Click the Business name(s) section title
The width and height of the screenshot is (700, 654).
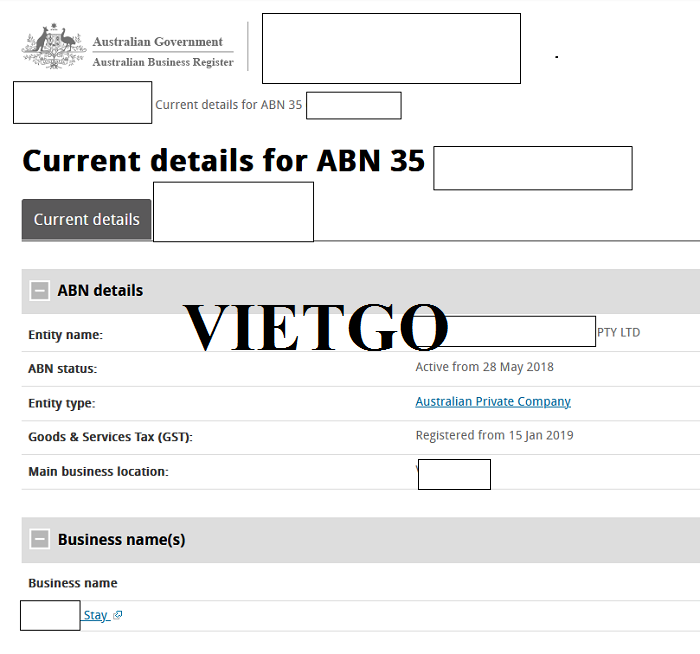point(121,540)
